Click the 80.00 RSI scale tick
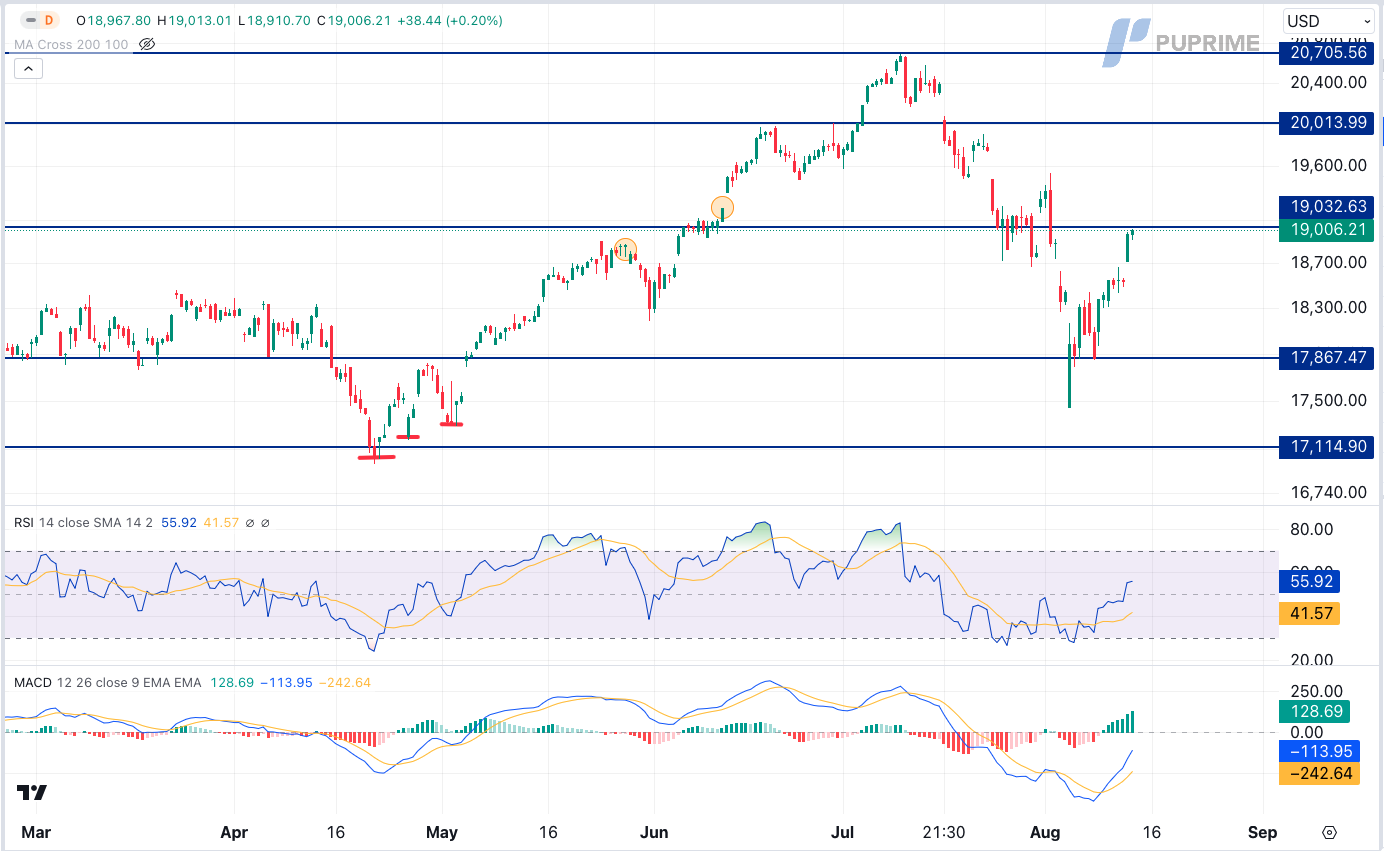 tap(1312, 529)
